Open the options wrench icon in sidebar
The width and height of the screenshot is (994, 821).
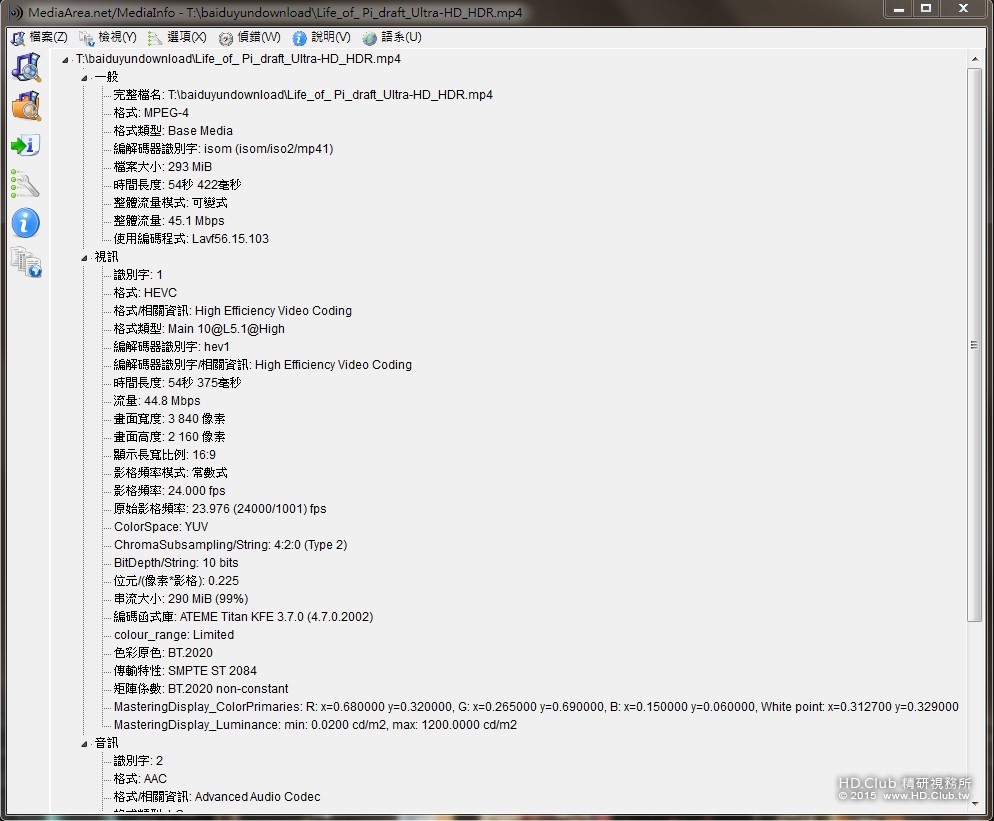(26, 184)
